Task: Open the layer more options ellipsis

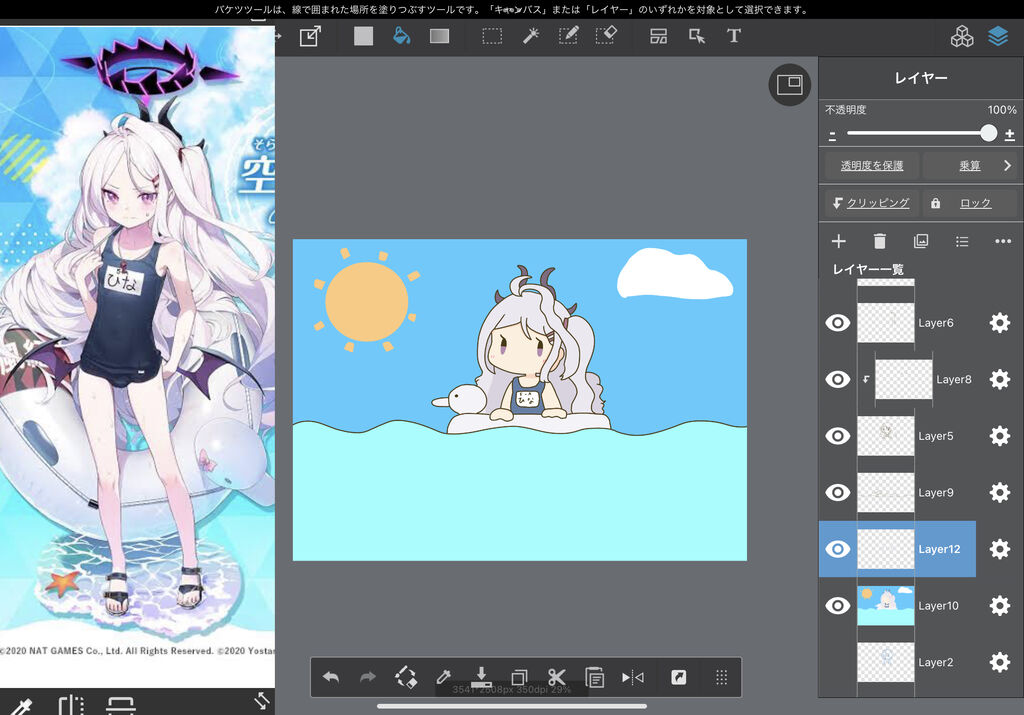Action: pos(1003,241)
